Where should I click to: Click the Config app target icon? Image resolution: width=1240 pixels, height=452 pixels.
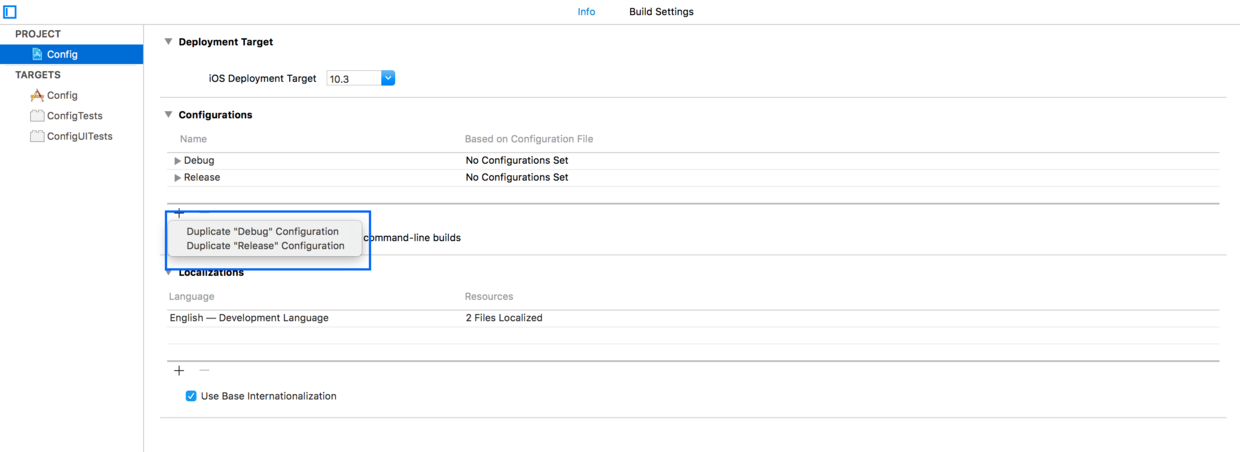[x=37, y=95]
